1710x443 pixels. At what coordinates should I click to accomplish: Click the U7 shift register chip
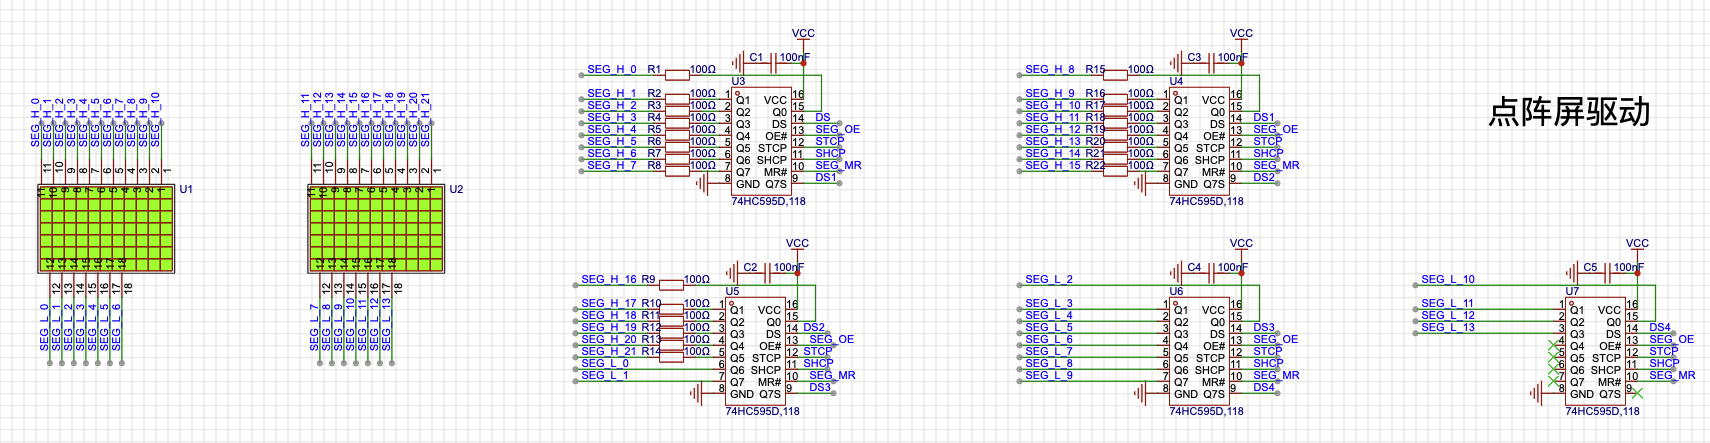pyautogui.click(x=1595, y=351)
